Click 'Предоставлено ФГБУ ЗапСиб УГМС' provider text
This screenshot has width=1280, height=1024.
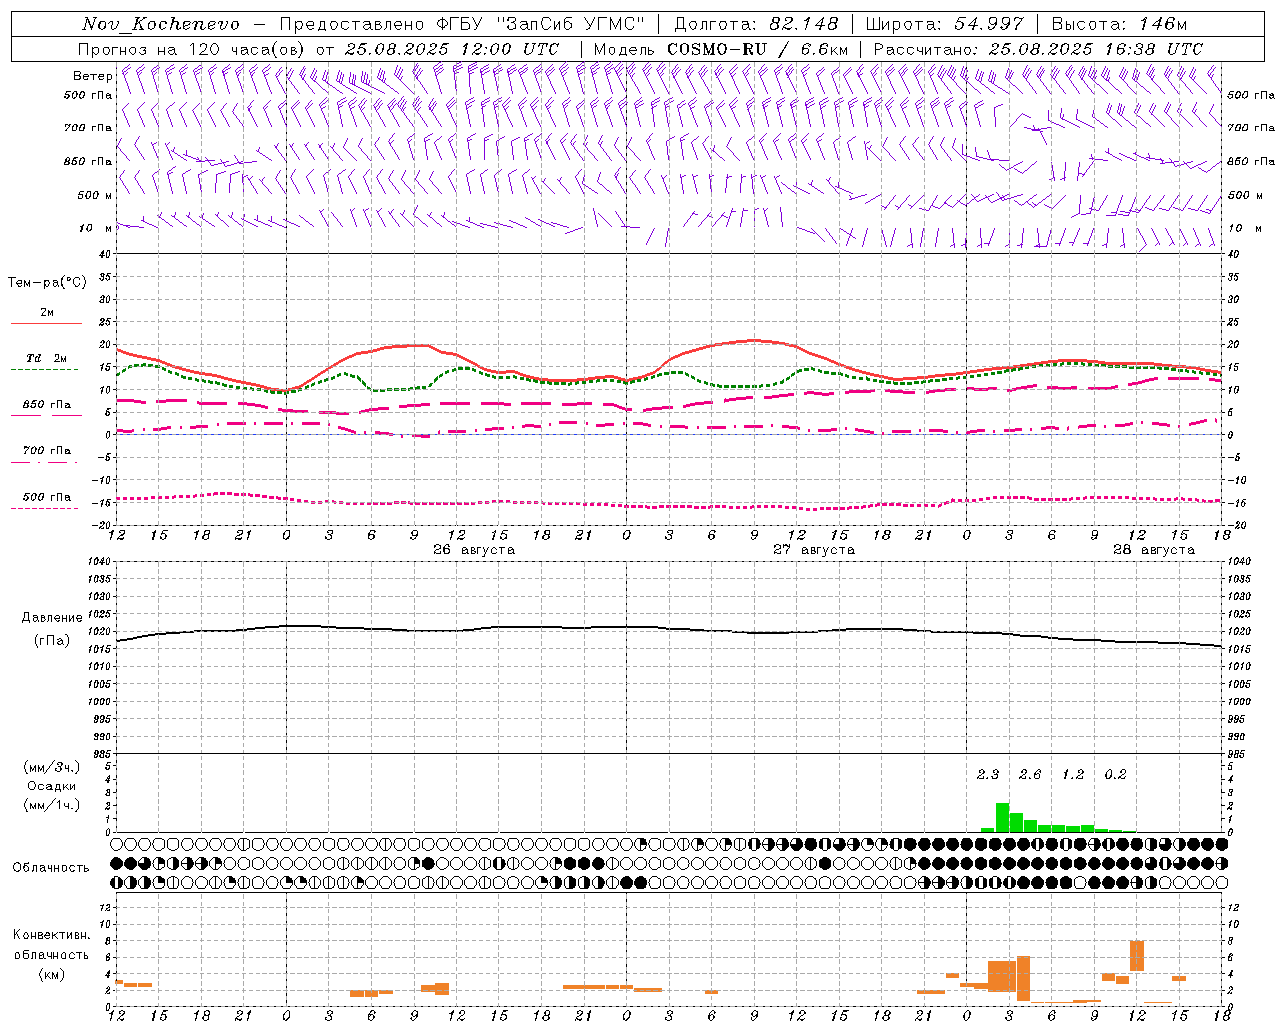[462, 24]
